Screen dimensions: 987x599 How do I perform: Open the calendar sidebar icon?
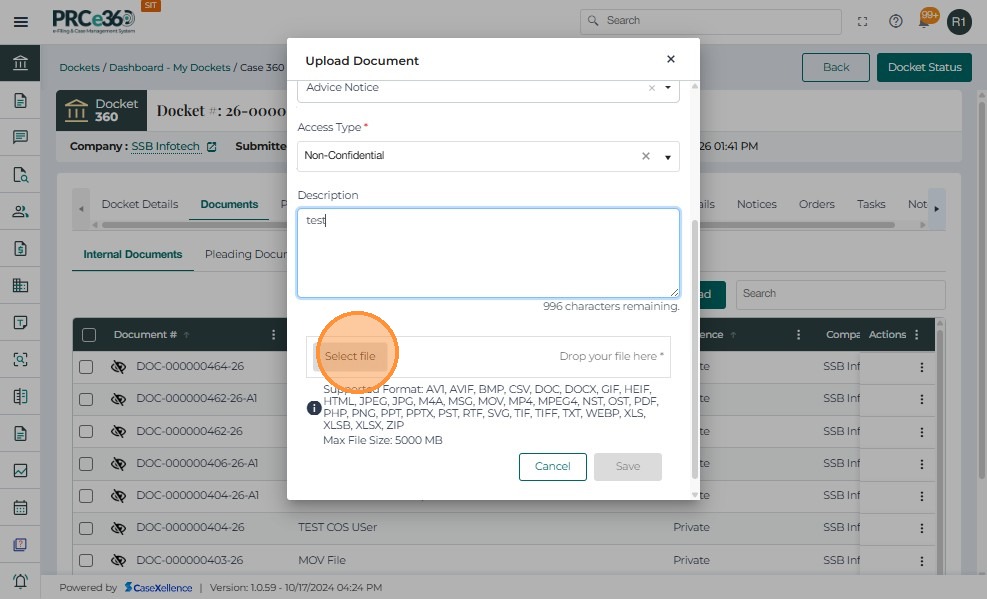(20, 507)
